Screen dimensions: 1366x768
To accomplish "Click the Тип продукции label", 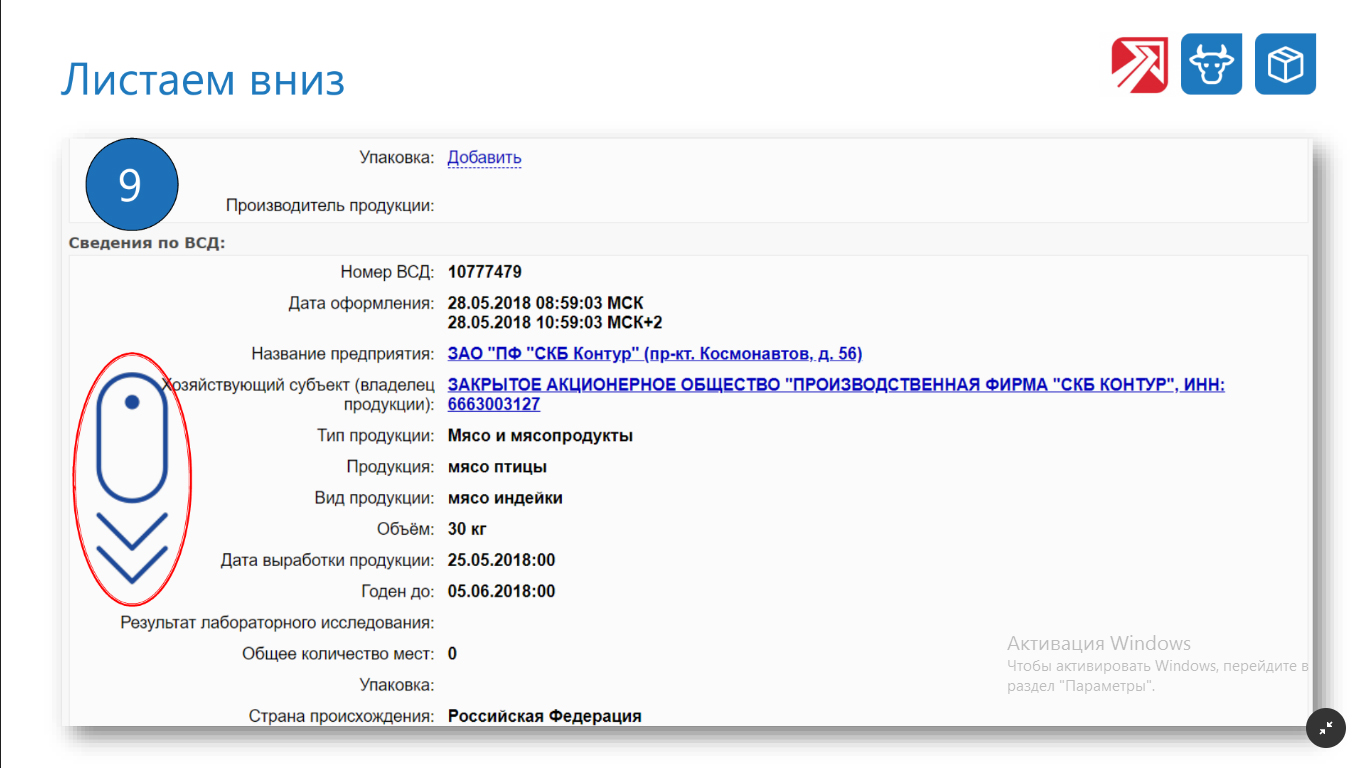I will (376, 436).
